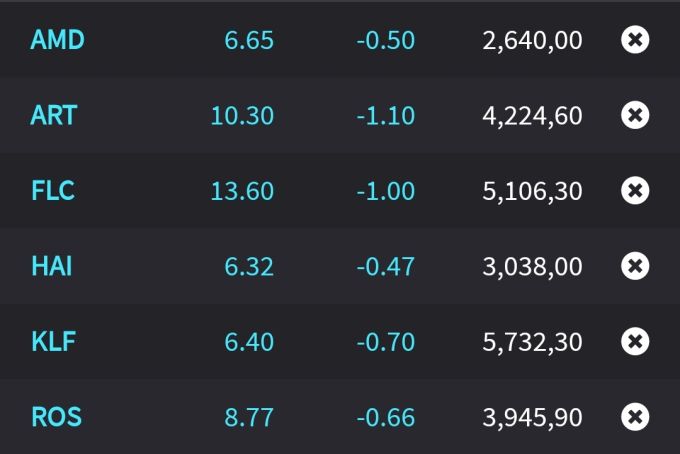Remove AMD from the watchlist
The height and width of the screenshot is (454, 680).
point(635,40)
